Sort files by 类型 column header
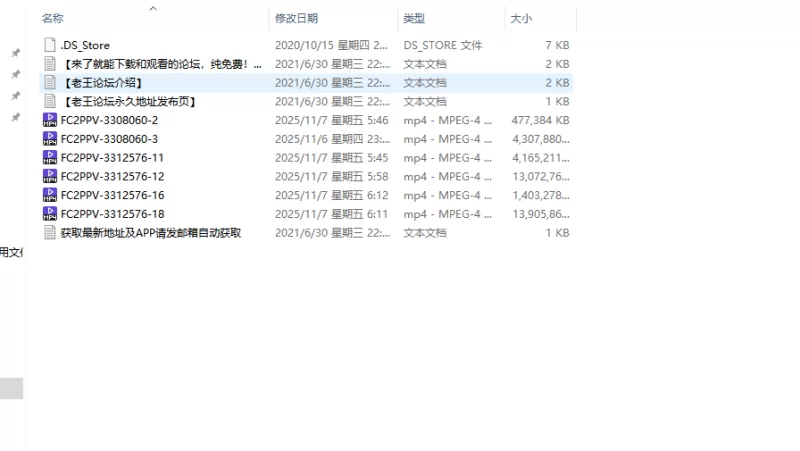Image resolution: width=800 pixels, height=451 pixels. pos(414,18)
